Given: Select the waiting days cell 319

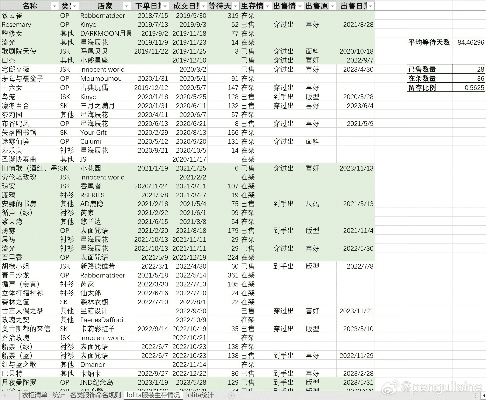Looking at the screenshot, I should (224, 15).
